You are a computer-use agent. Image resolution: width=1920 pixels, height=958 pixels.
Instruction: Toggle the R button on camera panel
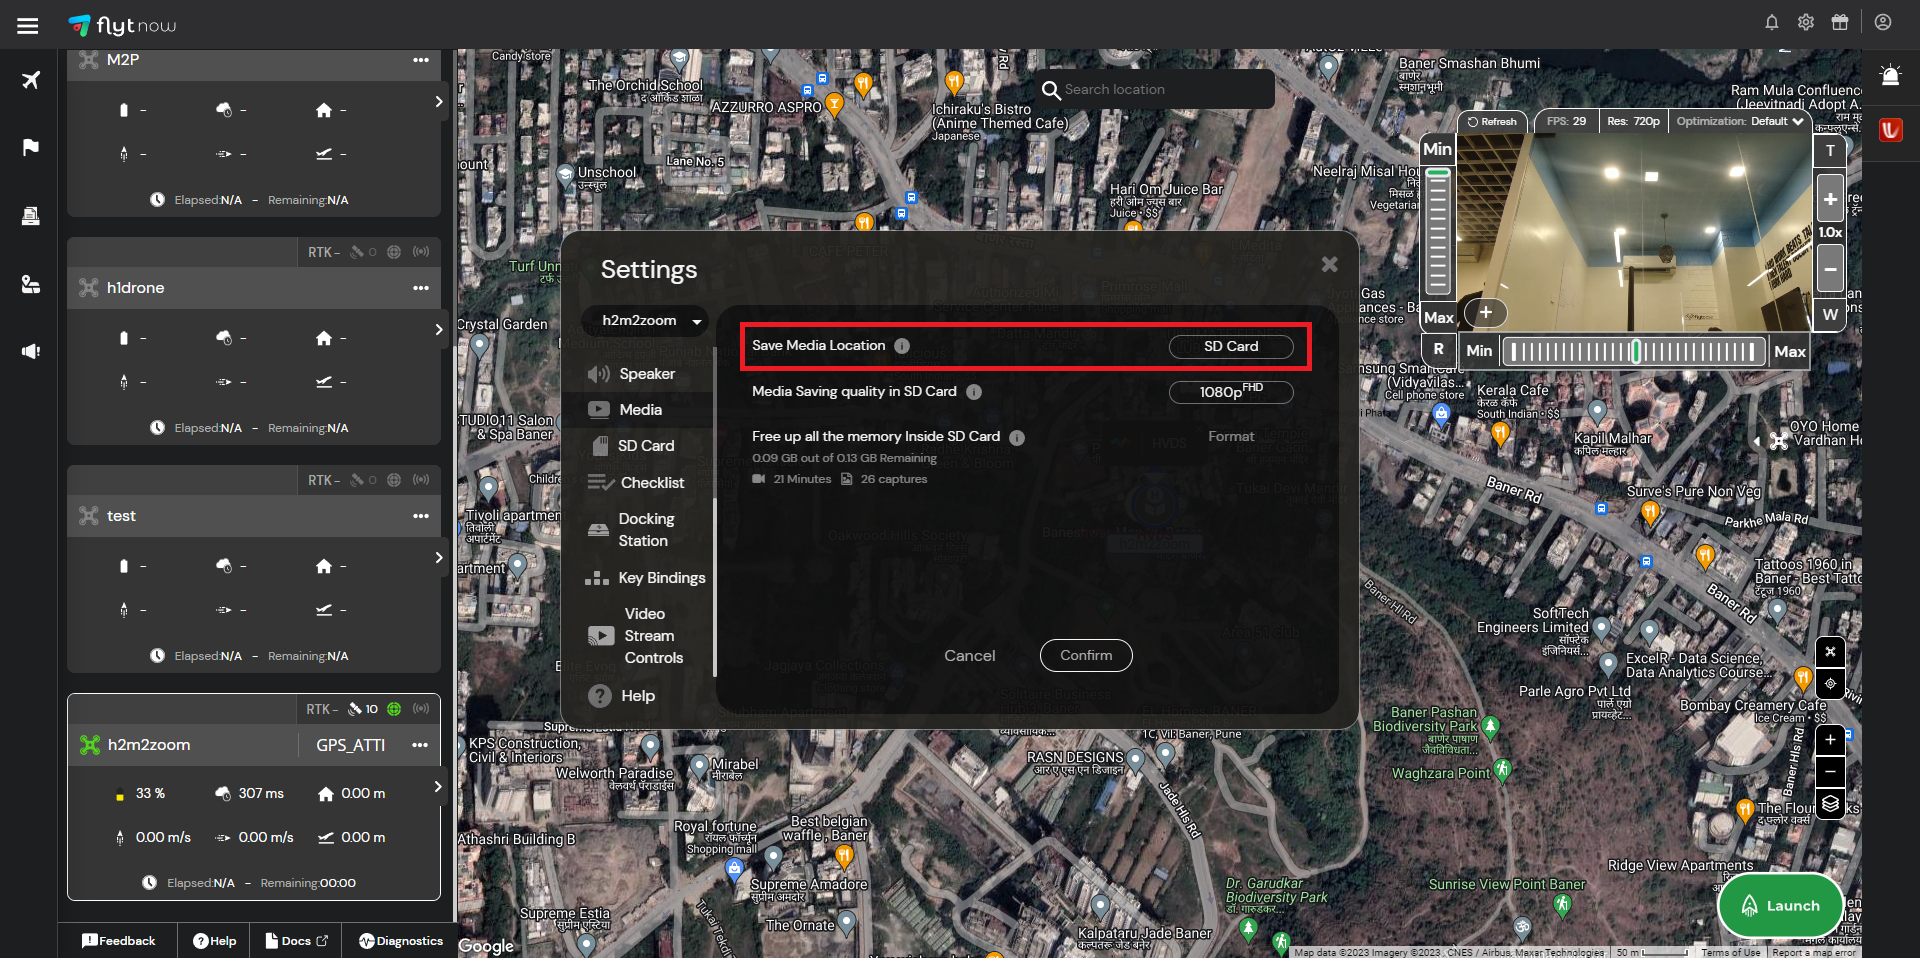pyautogui.click(x=1438, y=349)
